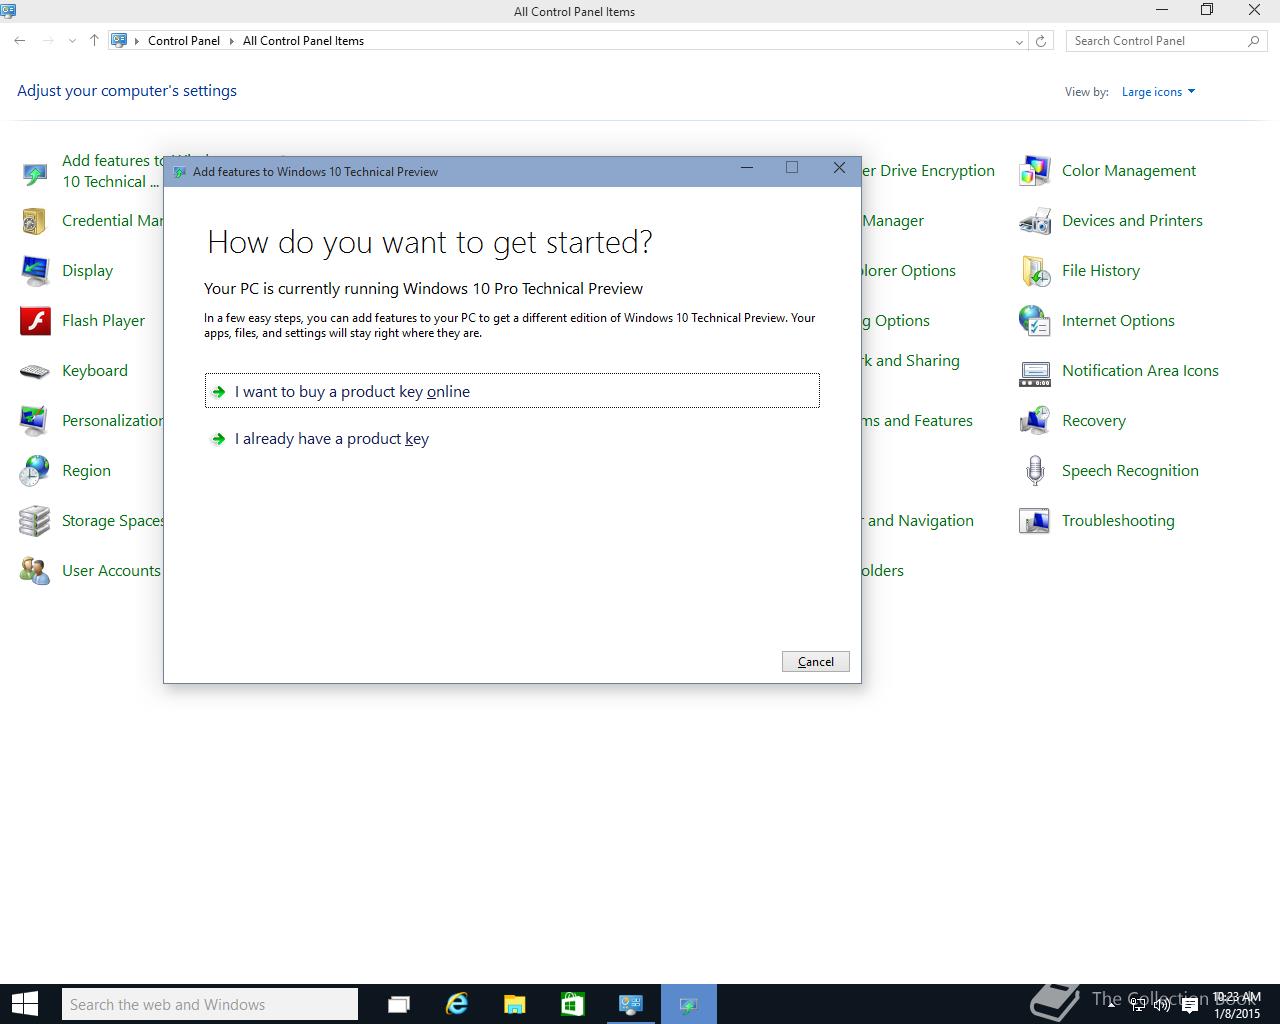Click the Back arrow in Control Panel
The image size is (1280, 1024).
click(20, 41)
